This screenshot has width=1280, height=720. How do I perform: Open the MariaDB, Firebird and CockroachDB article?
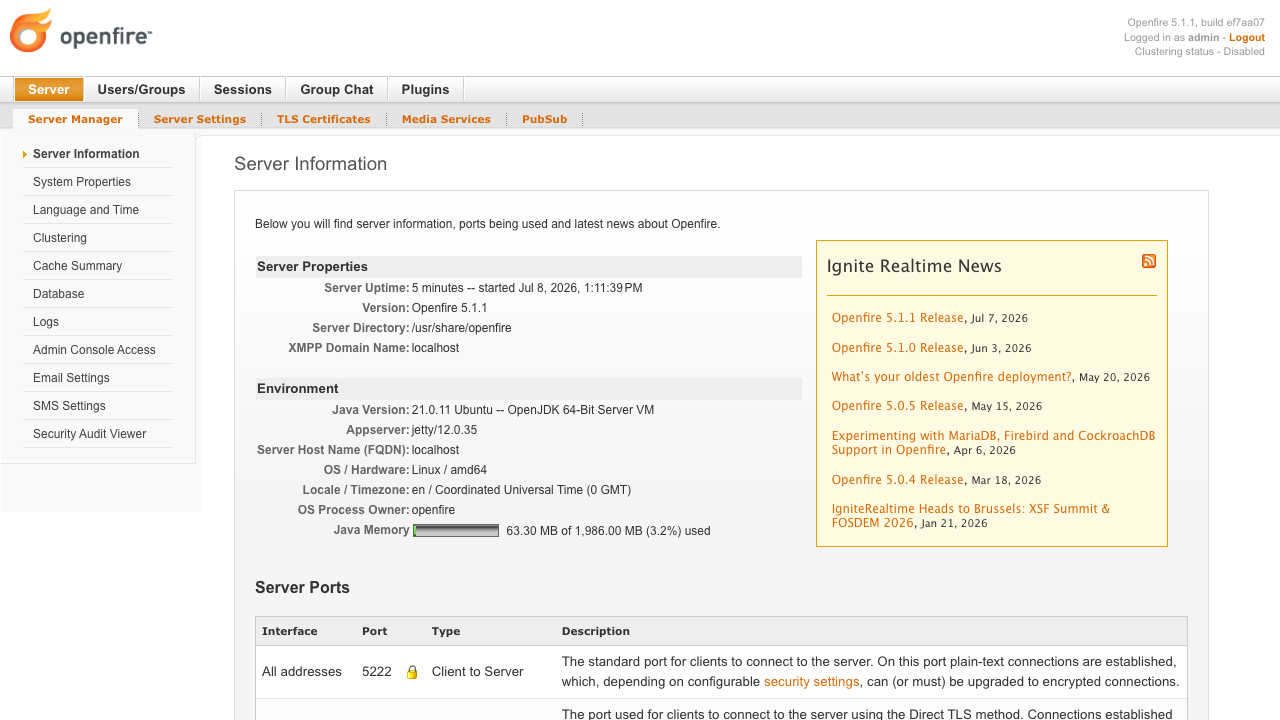tap(993, 443)
